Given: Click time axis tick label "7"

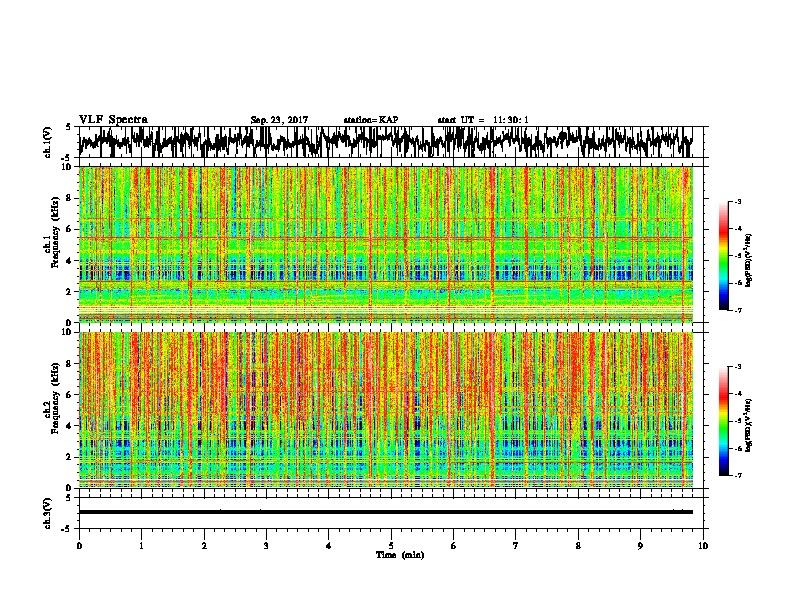Looking at the screenshot, I should (x=516, y=546).
